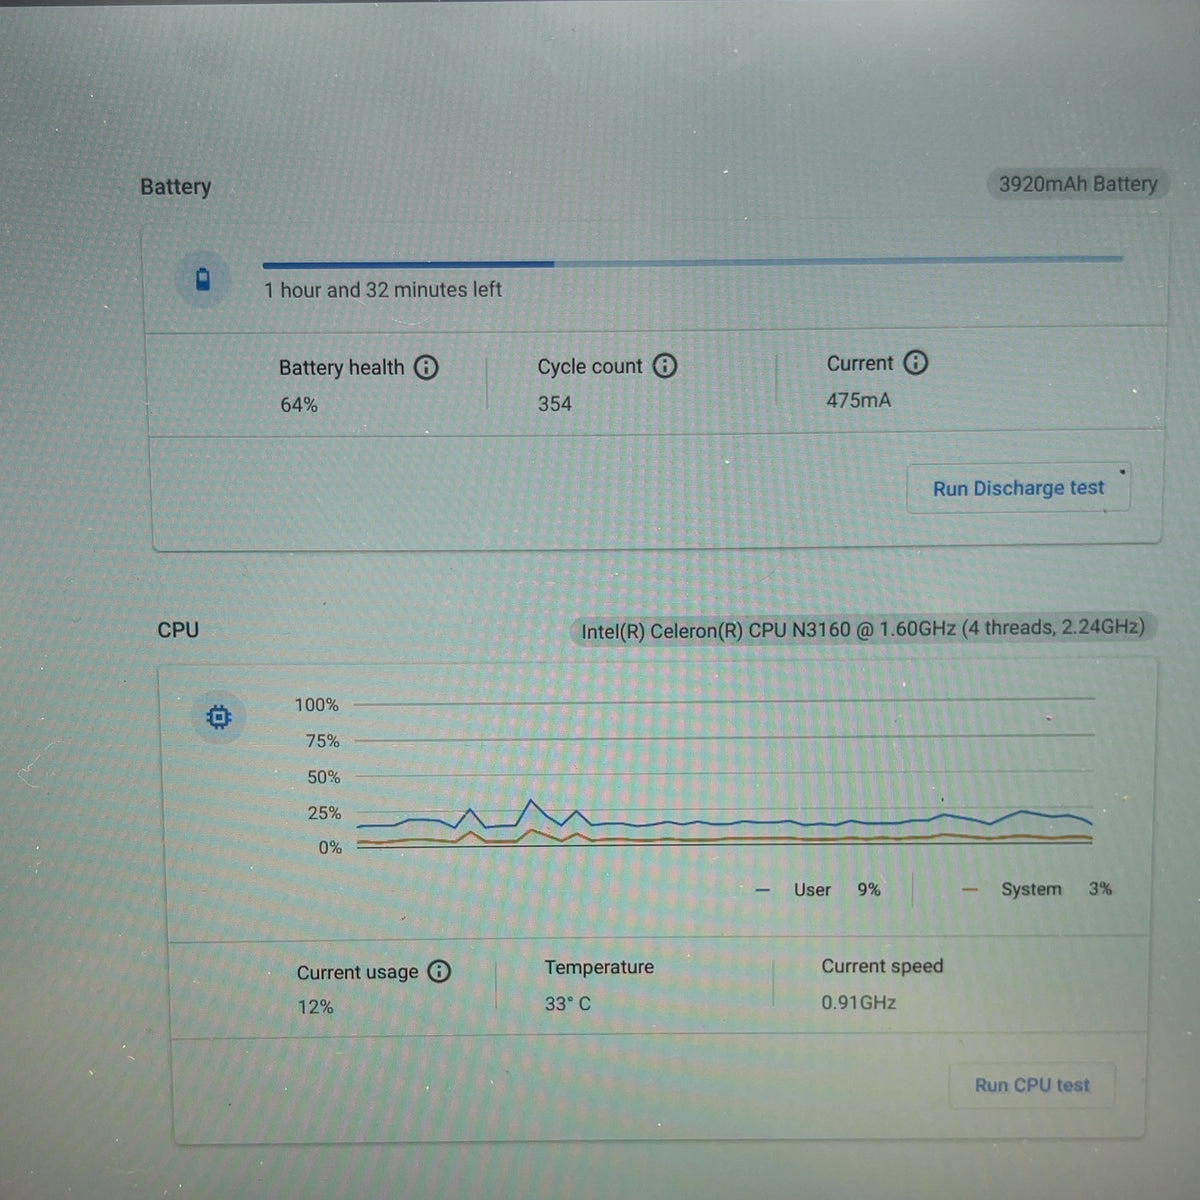Select Current value 475mA
1200x1200 pixels.
click(859, 400)
